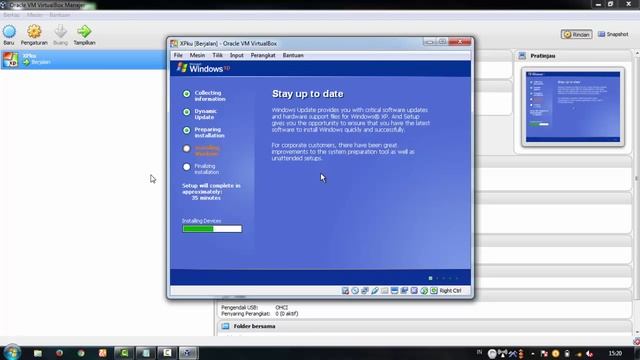This screenshot has width=640, height=360.
Task: Click USB devices status icon
Action: (375, 291)
